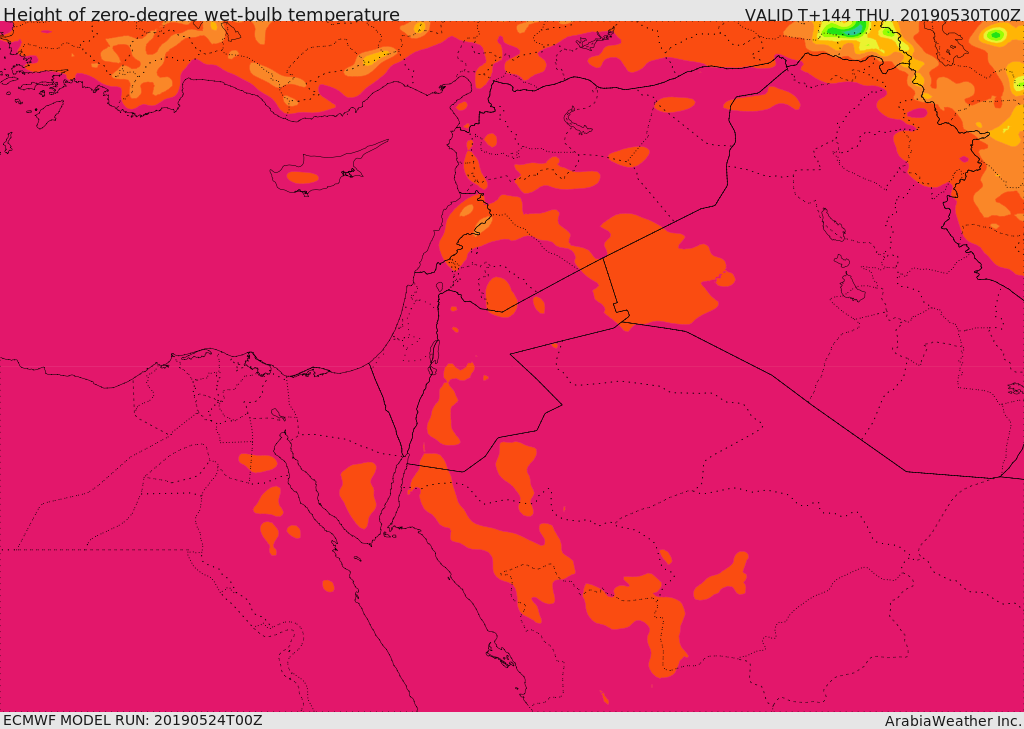Select the 'ArabiaWeather Inc' credit text
Viewport: 1024px width, 729px height.
(x=952, y=721)
